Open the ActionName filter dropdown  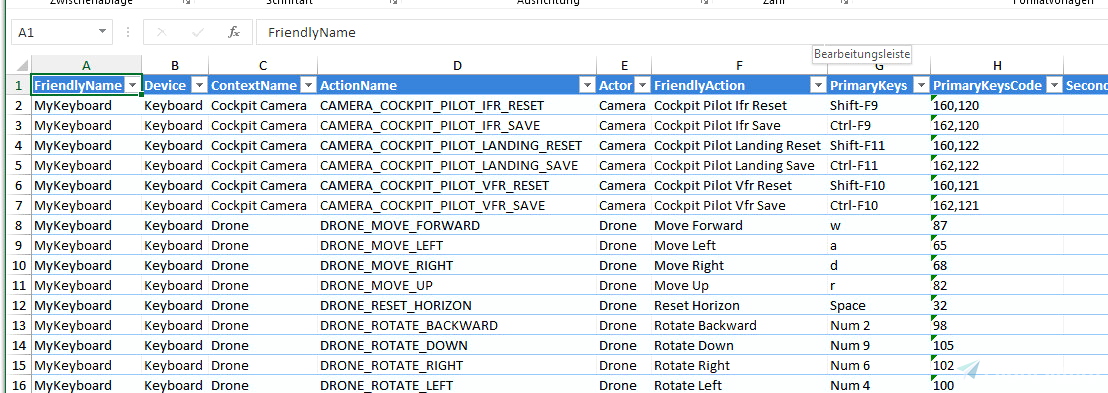coord(587,86)
